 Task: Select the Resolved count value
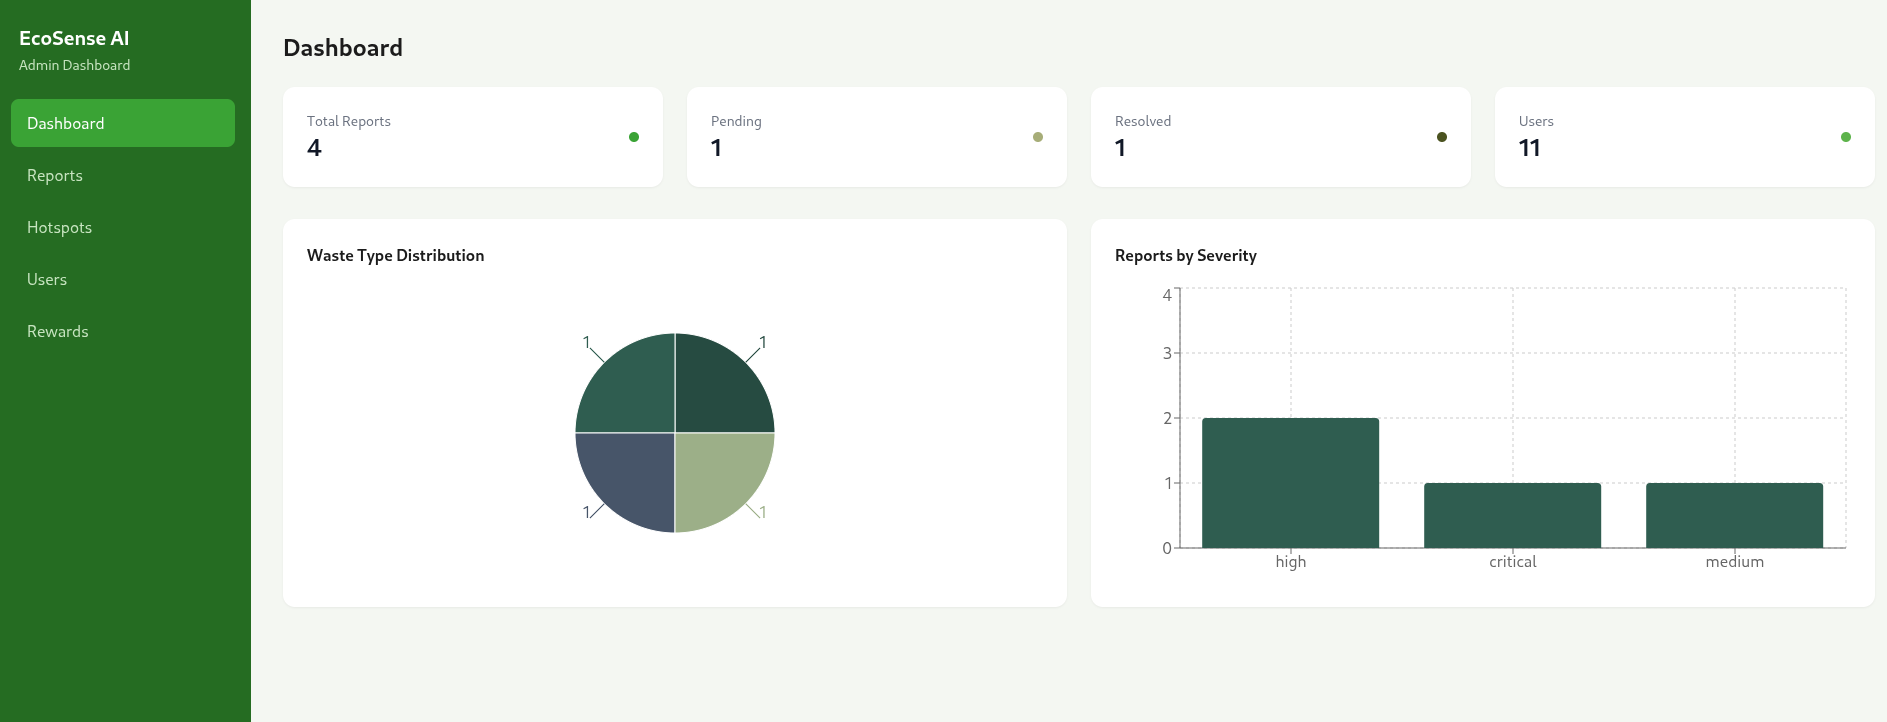[1120, 148]
